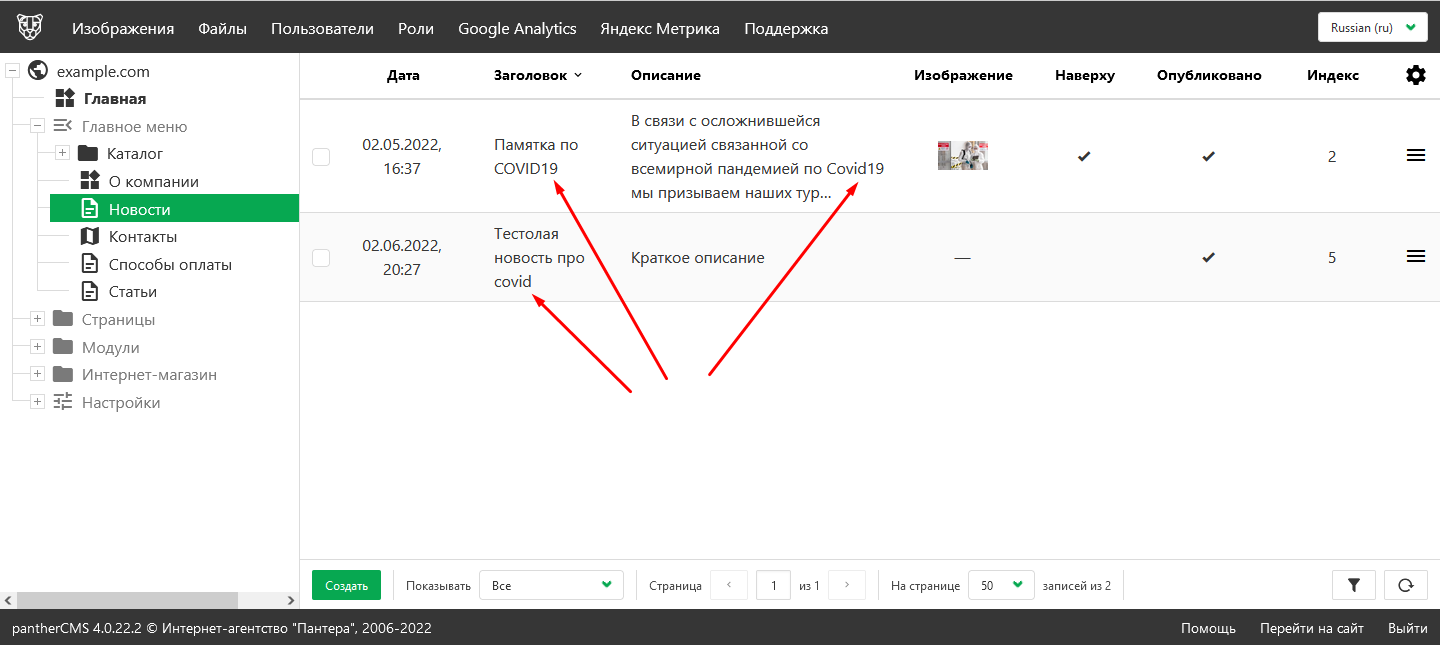This screenshot has width=1440, height=645.
Task: Click the filter funnel icon
Action: coord(1354,585)
